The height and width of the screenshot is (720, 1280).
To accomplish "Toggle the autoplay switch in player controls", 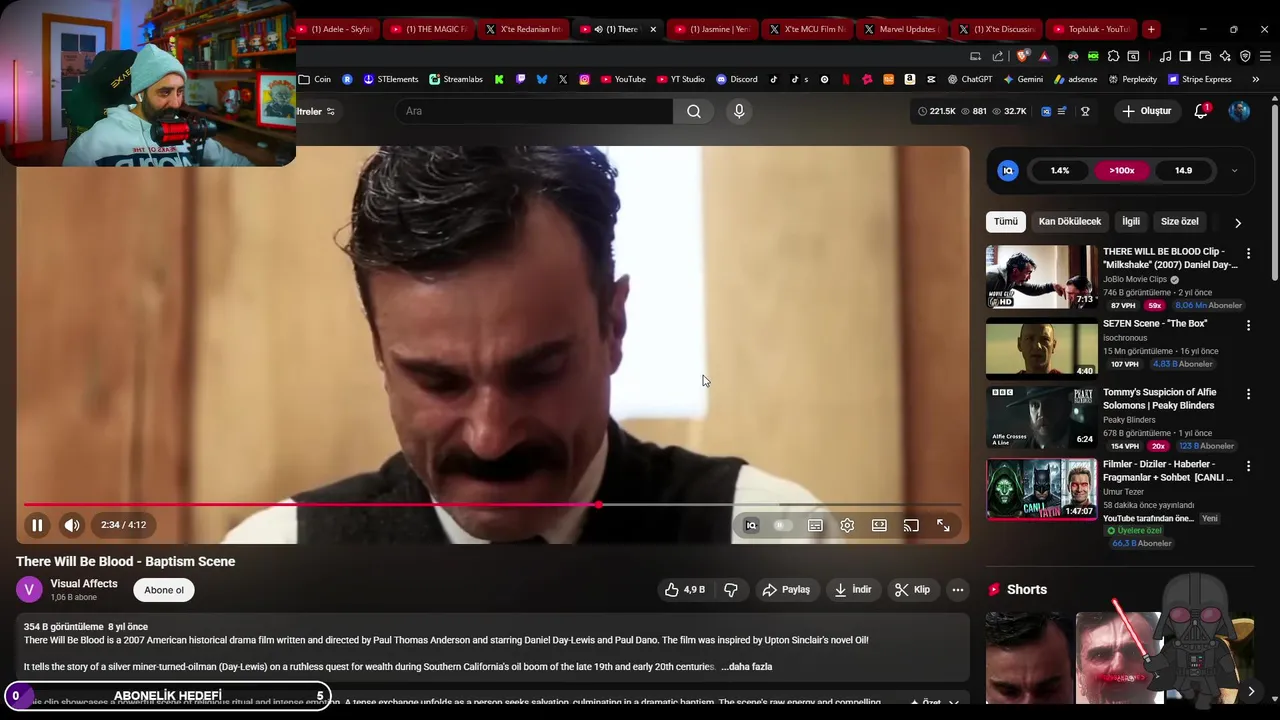I will (x=783, y=525).
